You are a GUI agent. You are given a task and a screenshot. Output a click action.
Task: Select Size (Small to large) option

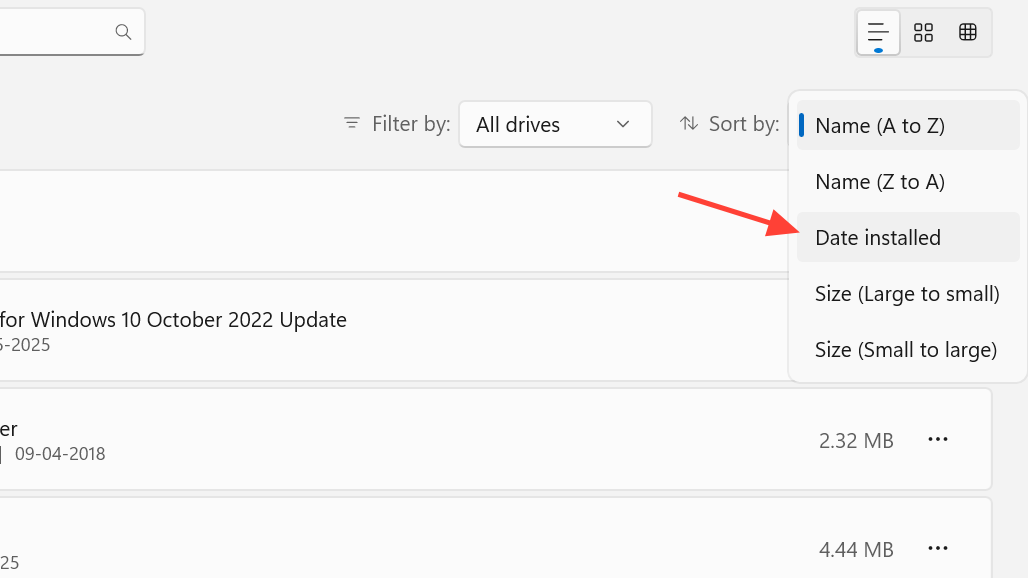[907, 350]
